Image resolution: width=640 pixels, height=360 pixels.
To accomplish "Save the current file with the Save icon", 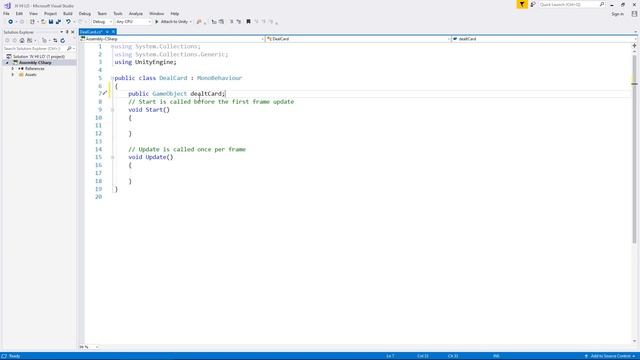I will pyautogui.click(x=51, y=22).
